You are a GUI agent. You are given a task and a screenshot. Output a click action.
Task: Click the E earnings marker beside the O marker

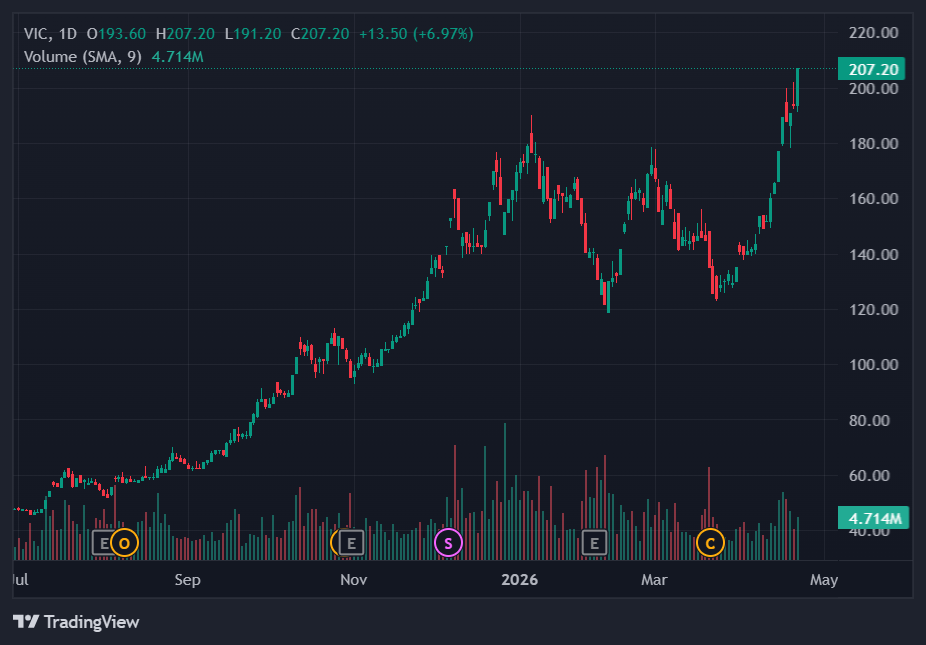[x=103, y=543]
